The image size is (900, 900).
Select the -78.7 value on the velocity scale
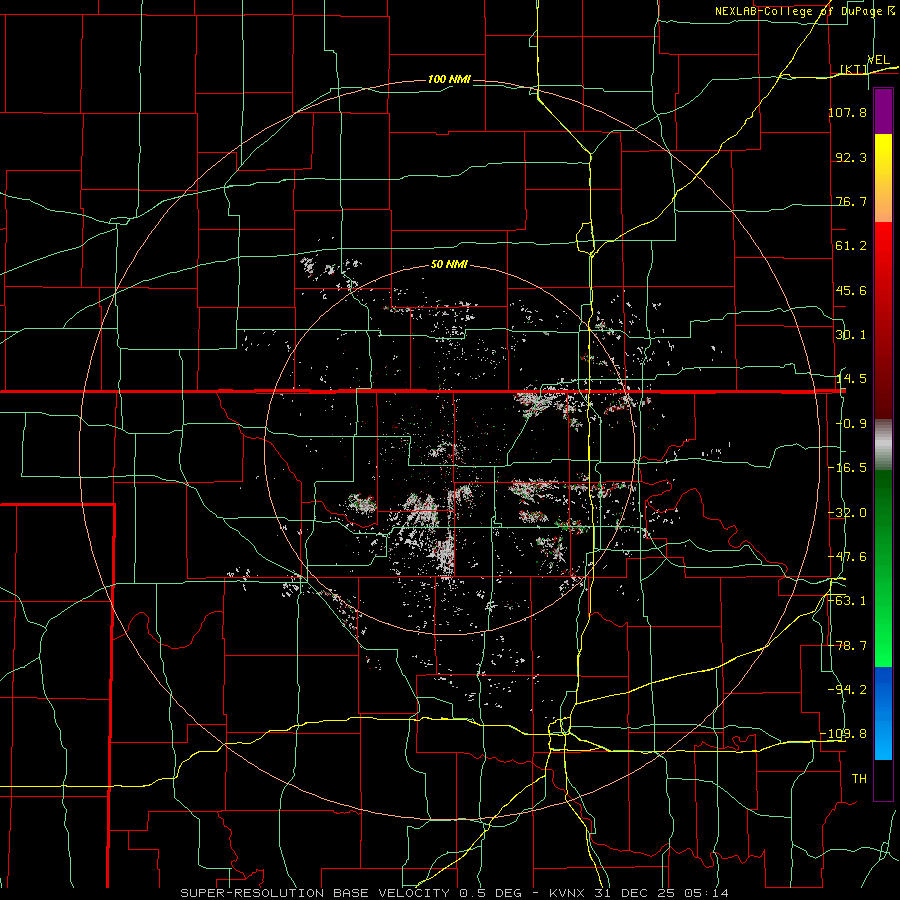847,646
